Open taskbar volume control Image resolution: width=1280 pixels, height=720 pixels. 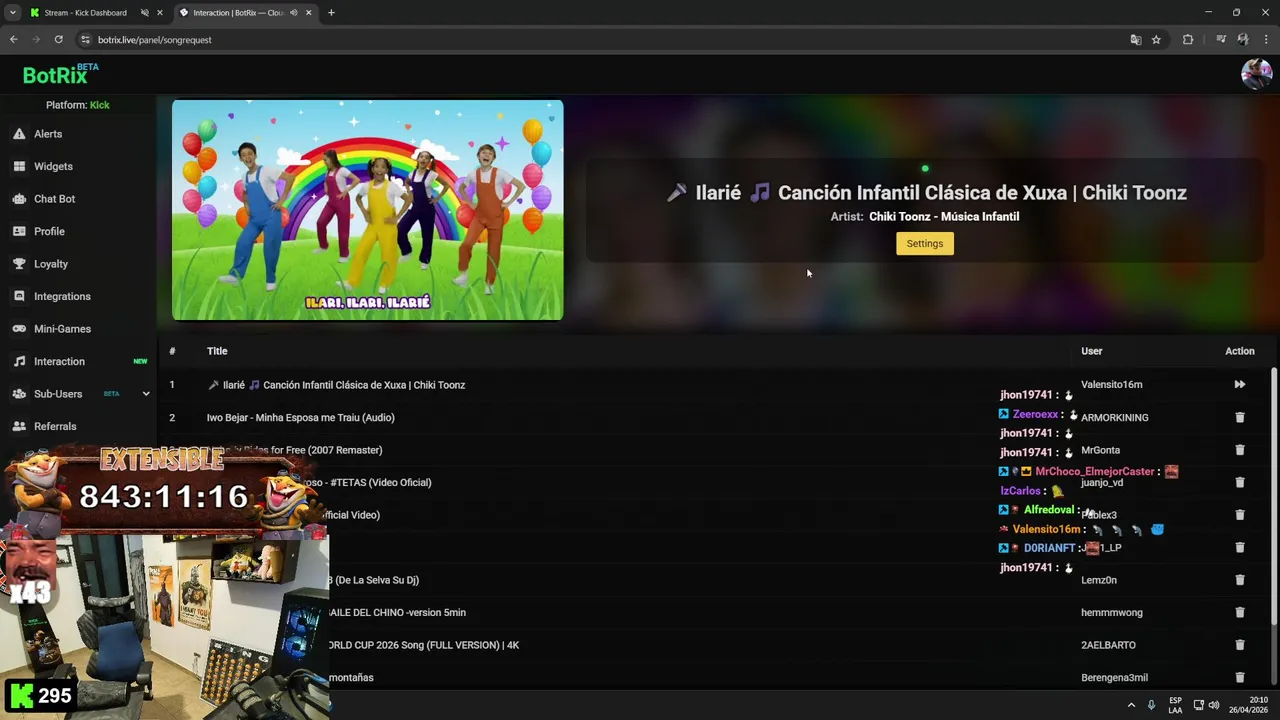click(1214, 705)
